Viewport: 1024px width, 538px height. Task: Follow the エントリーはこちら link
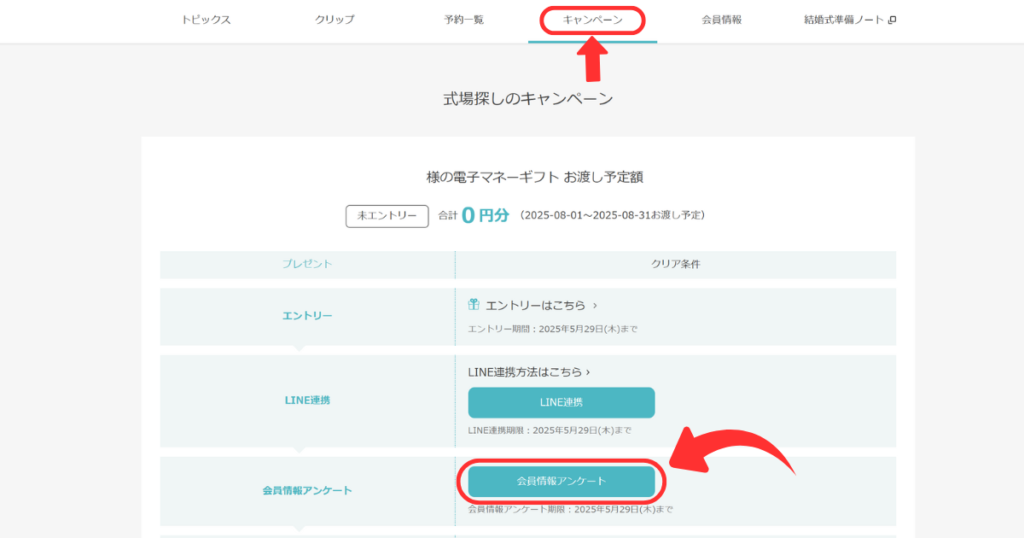(x=535, y=305)
